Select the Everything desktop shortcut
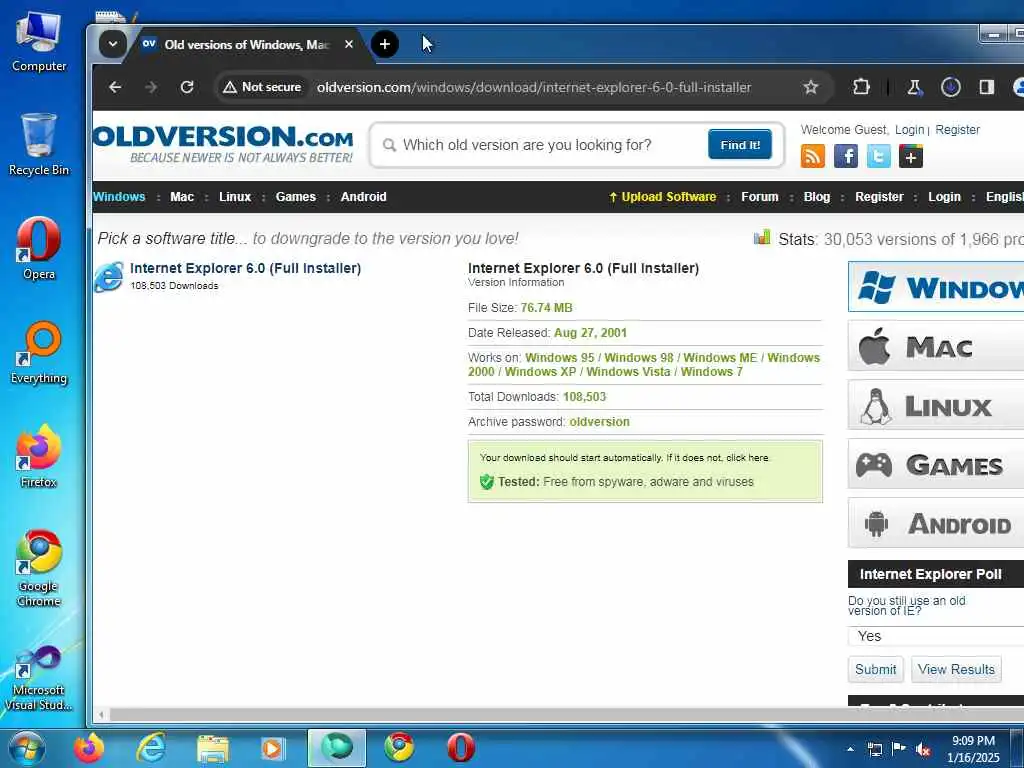This screenshot has height=768, width=1024. (39, 353)
